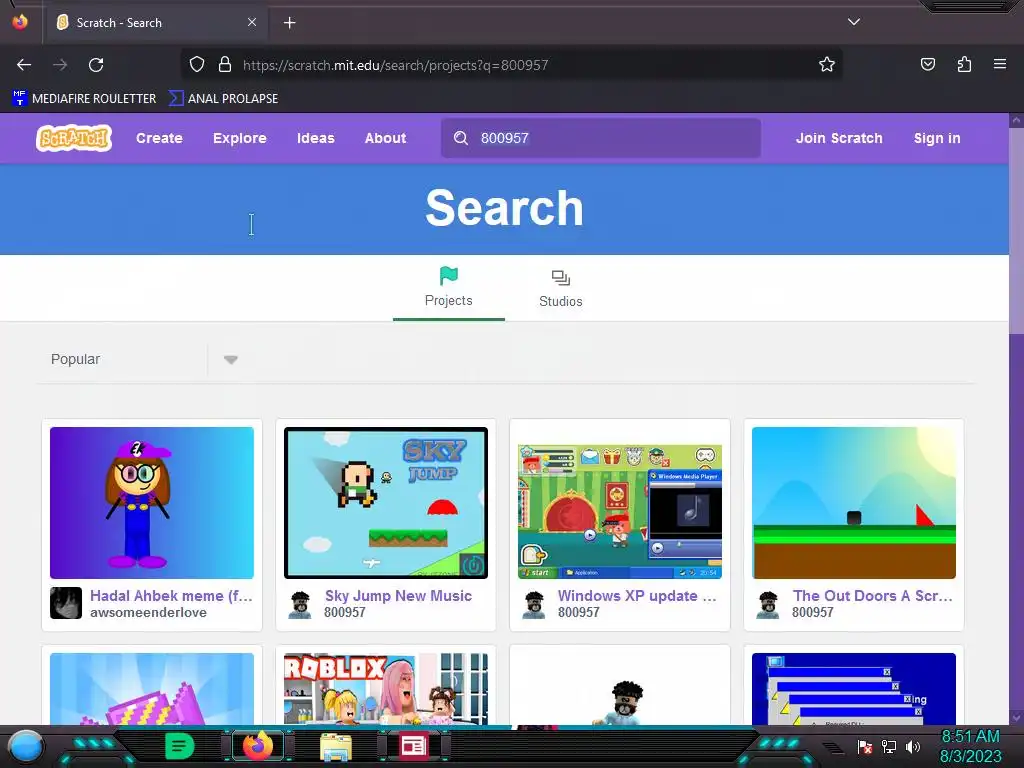Click the Scratch search box with 800957
This screenshot has height=768, width=1024.
click(x=601, y=138)
